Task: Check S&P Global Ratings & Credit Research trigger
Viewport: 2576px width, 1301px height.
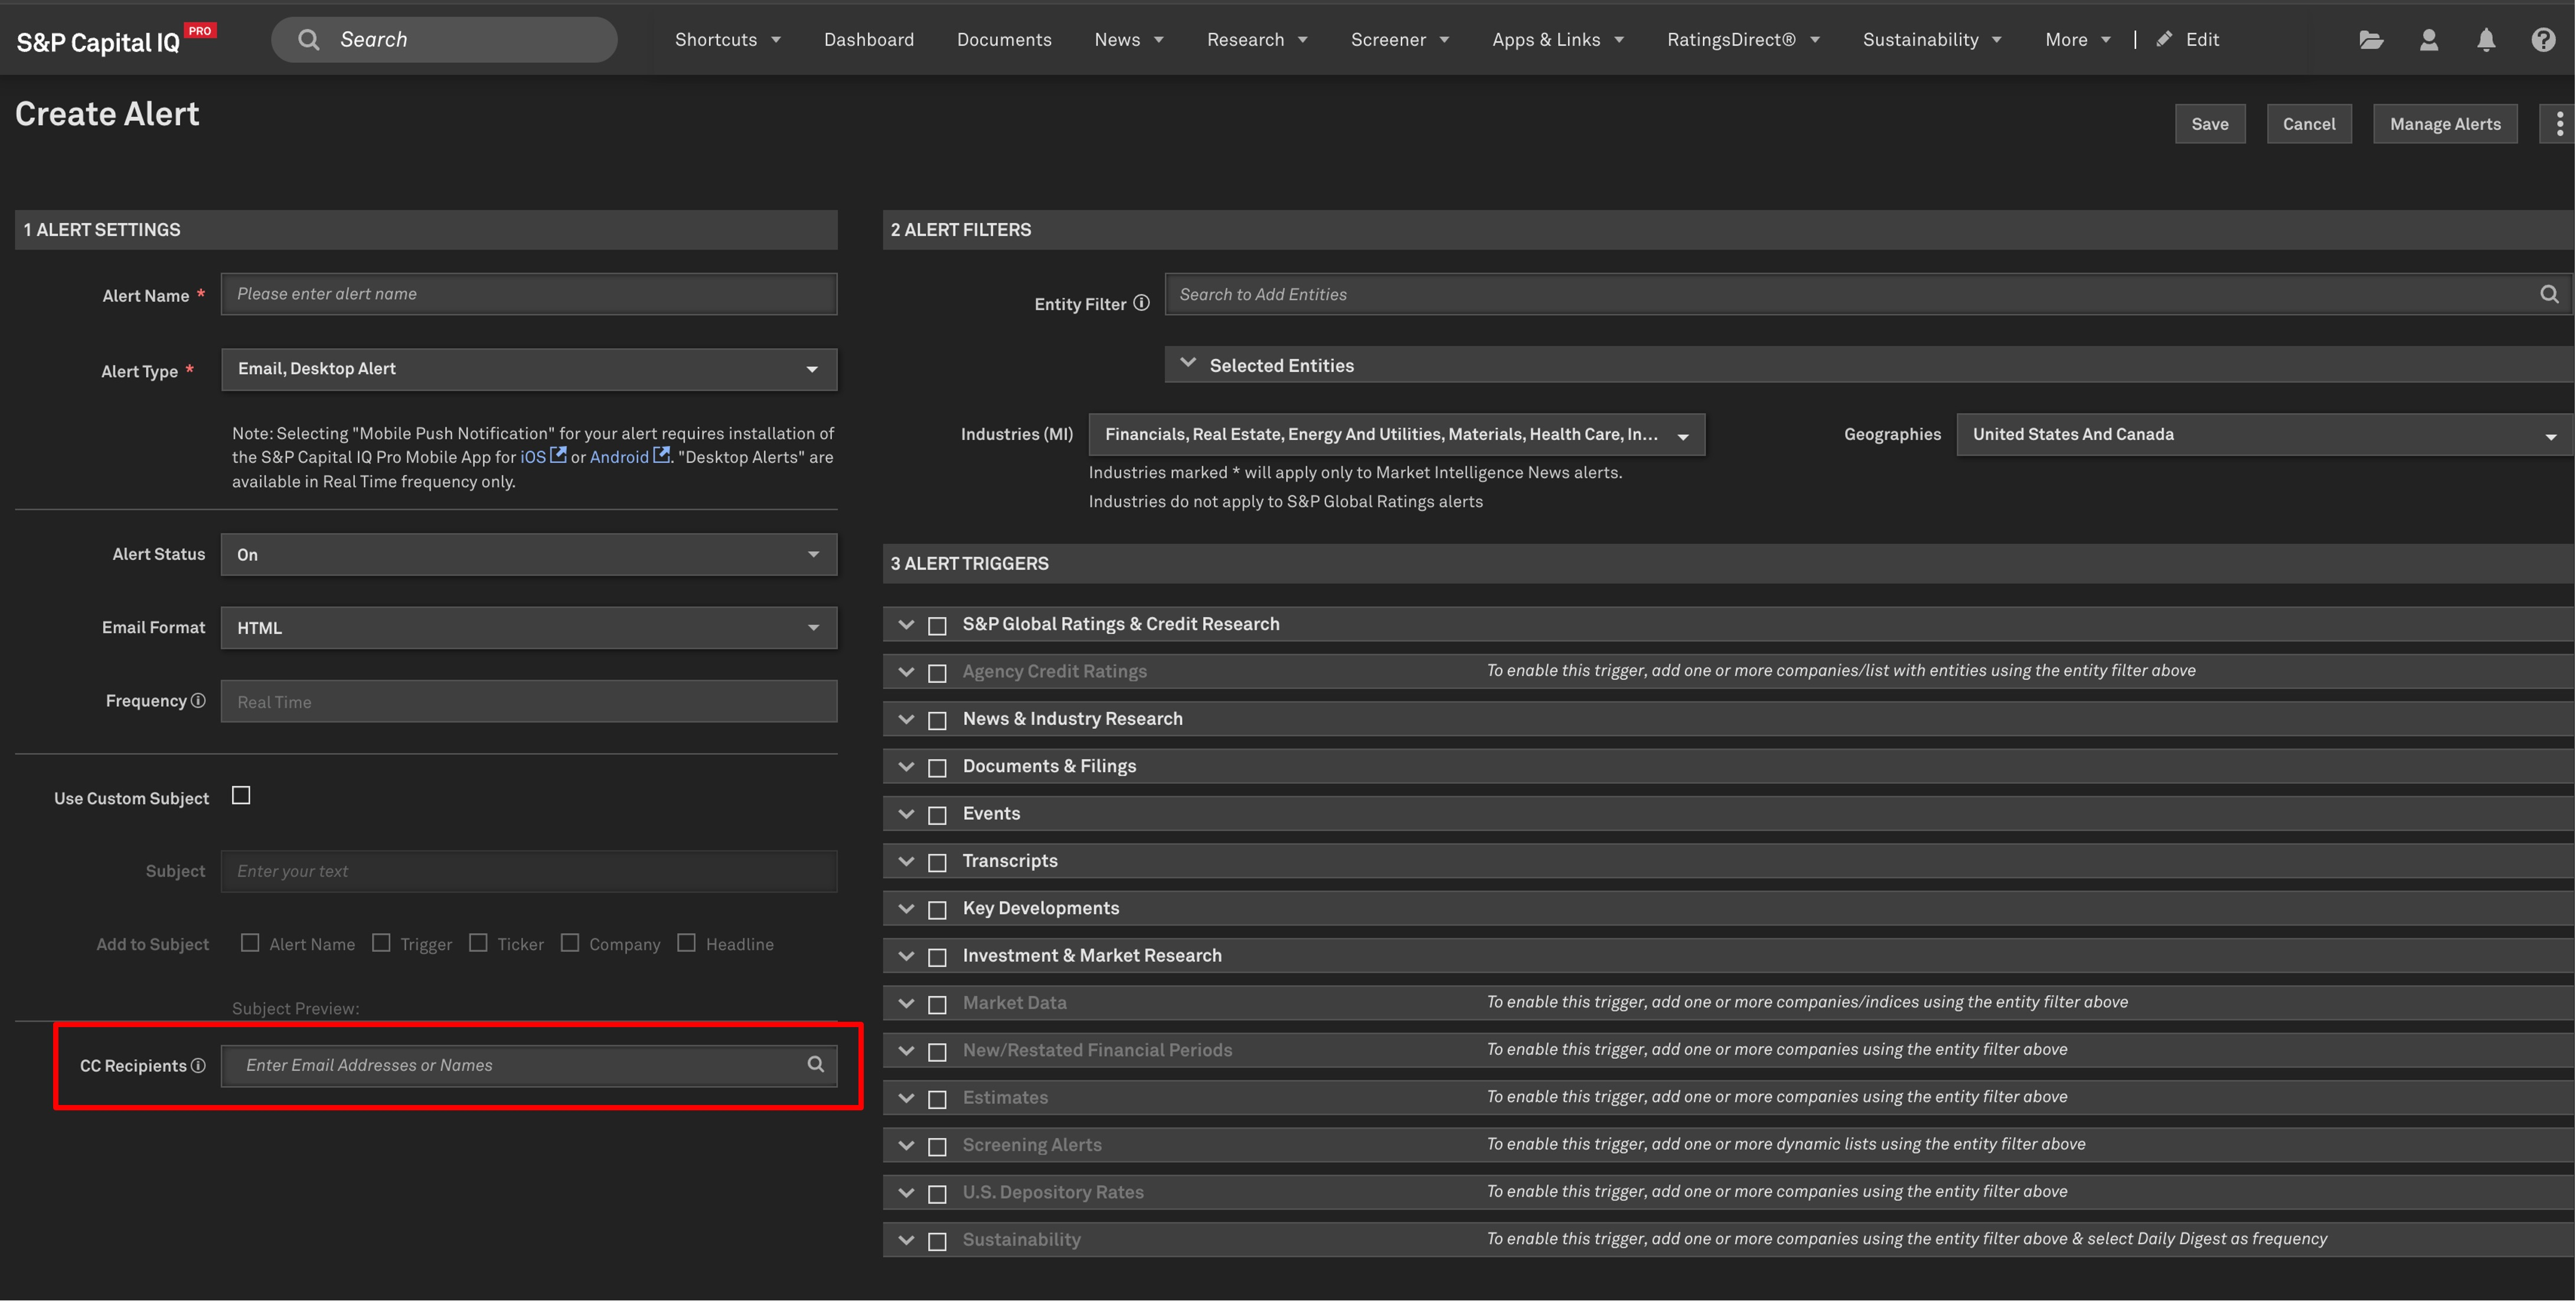Action: tap(937, 626)
